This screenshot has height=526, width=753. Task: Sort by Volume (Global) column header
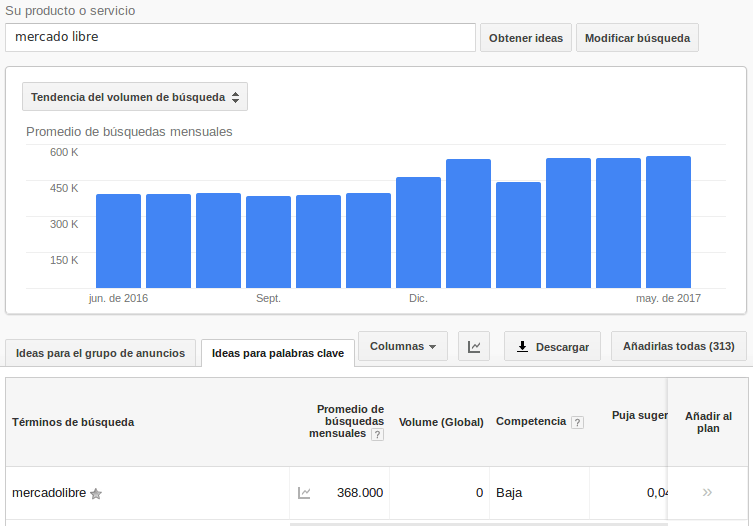coord(441,422)
